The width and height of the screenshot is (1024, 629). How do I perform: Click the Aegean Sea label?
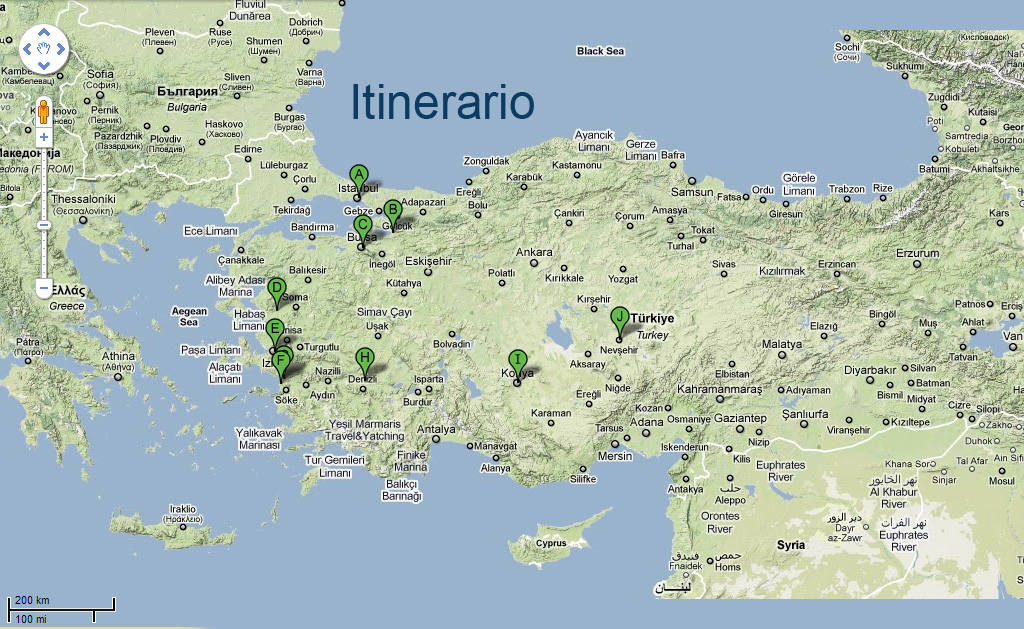189,317
